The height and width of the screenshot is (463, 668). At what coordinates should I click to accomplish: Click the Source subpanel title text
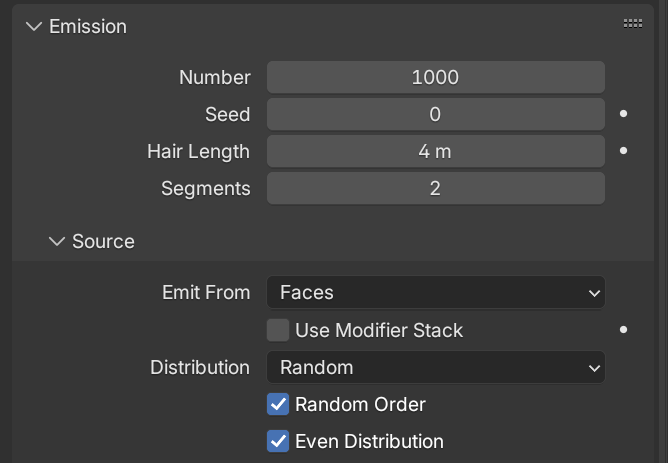click(x=103, y=242)
